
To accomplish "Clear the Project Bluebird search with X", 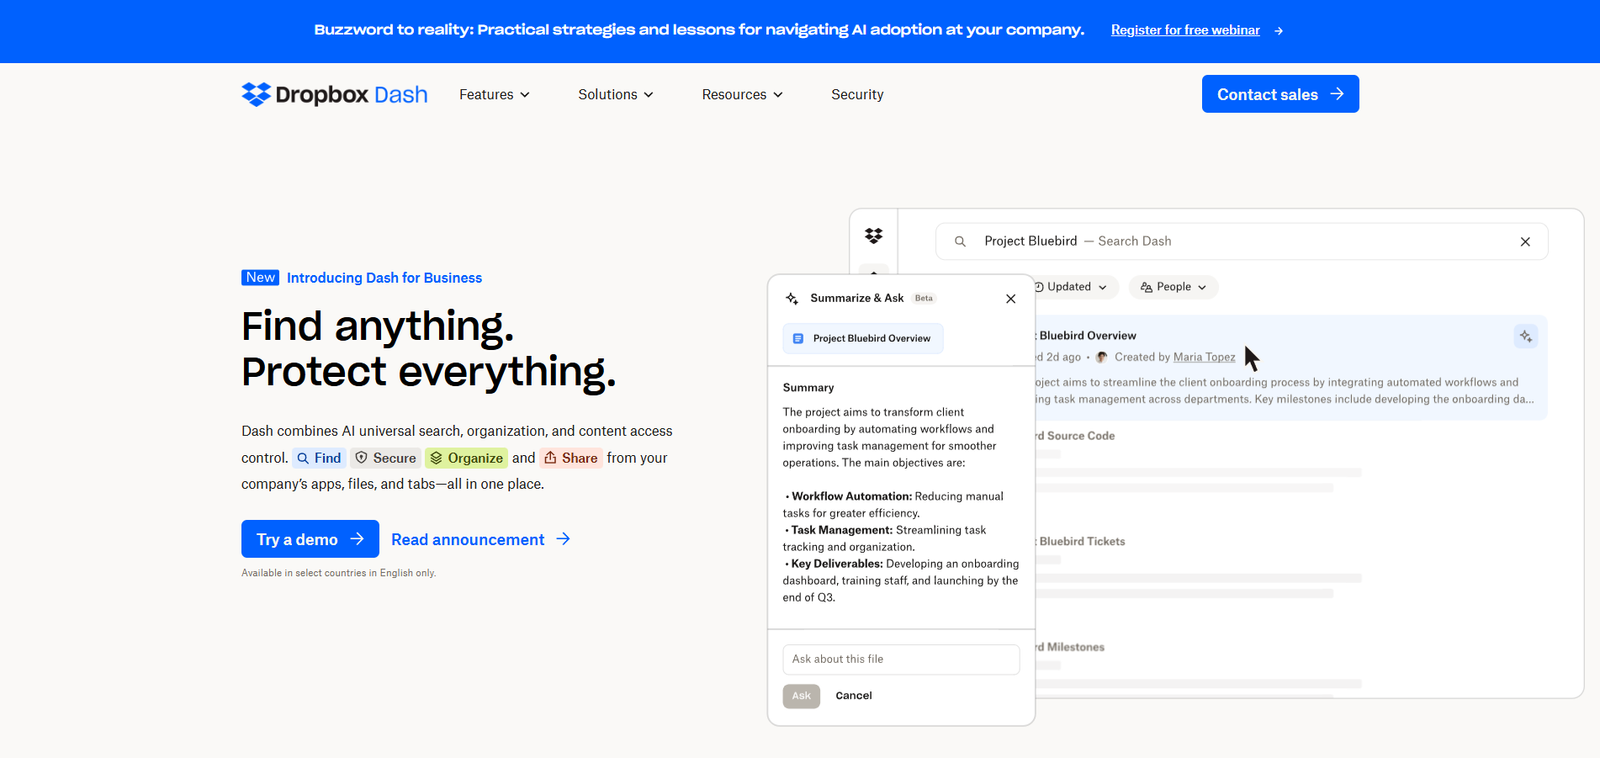I will (1525, 242).
